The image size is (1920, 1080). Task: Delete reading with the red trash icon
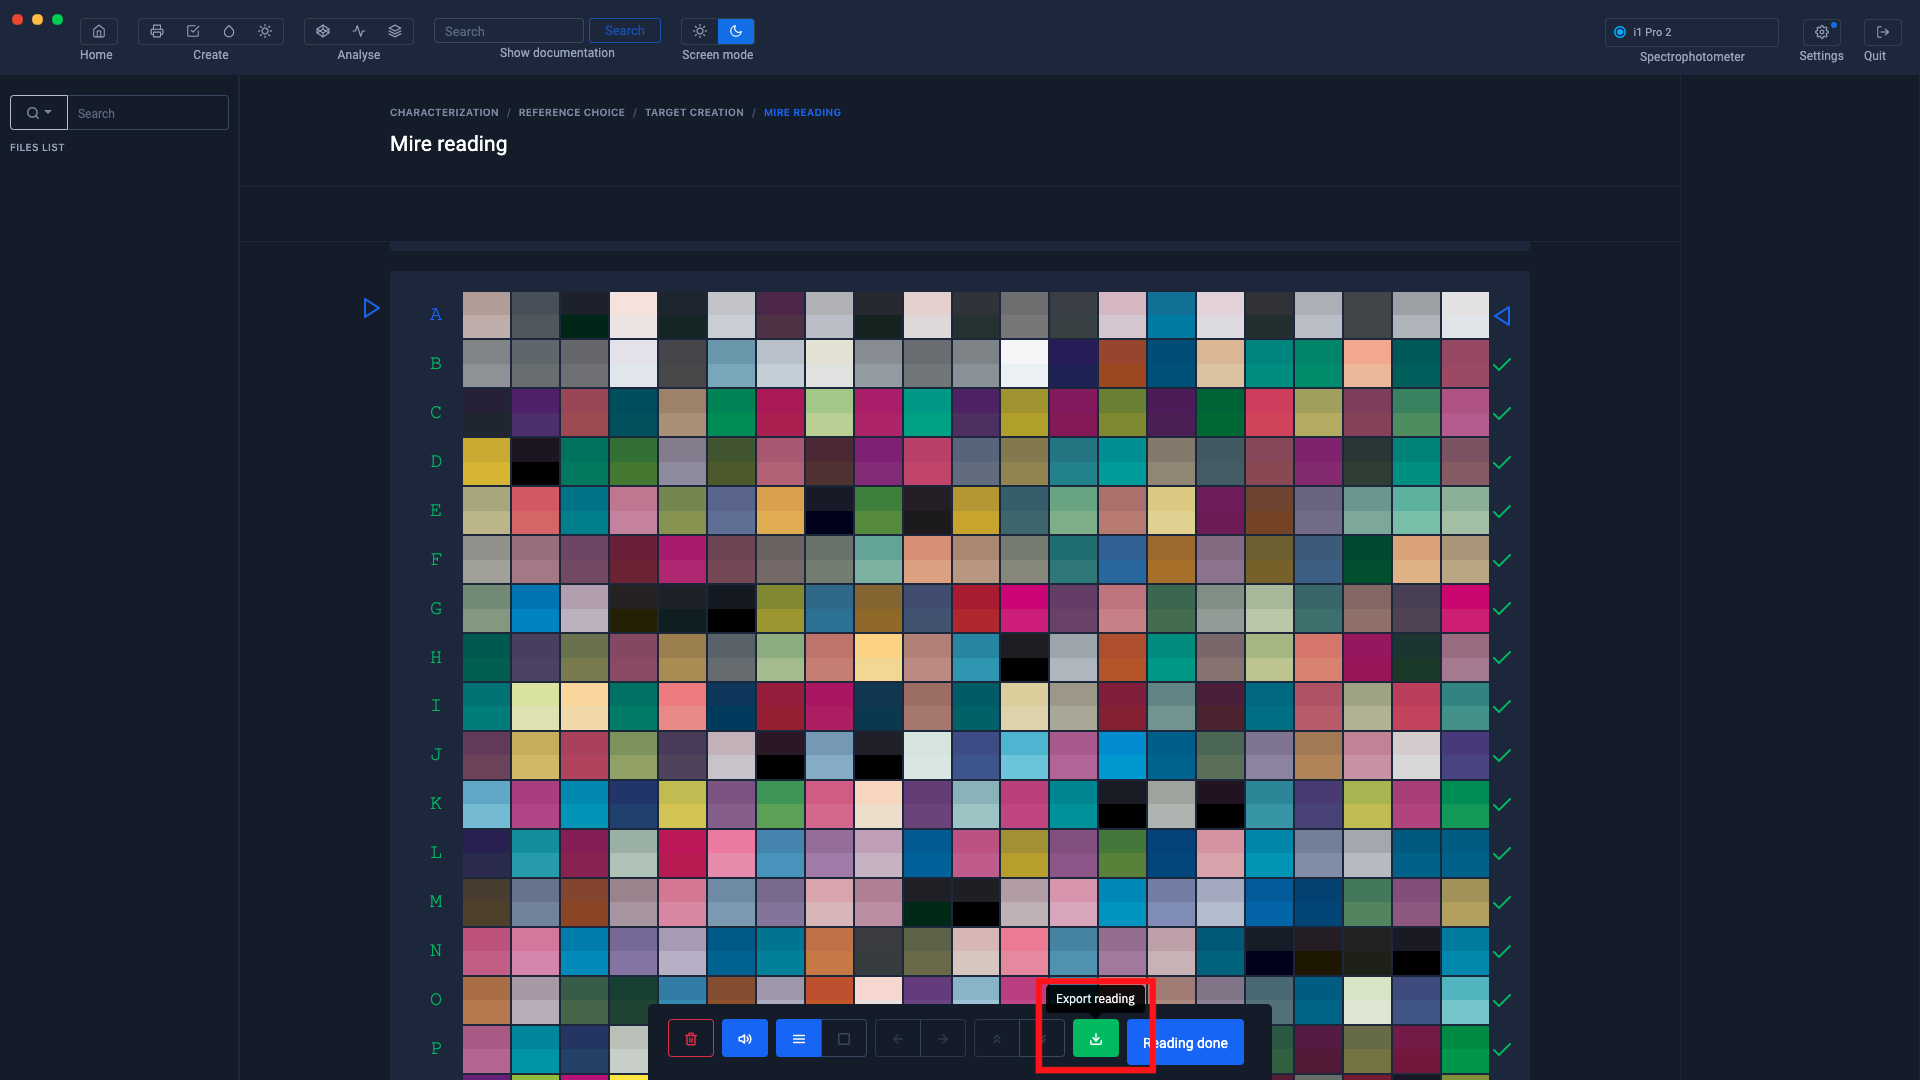(x=691, y=1038)
